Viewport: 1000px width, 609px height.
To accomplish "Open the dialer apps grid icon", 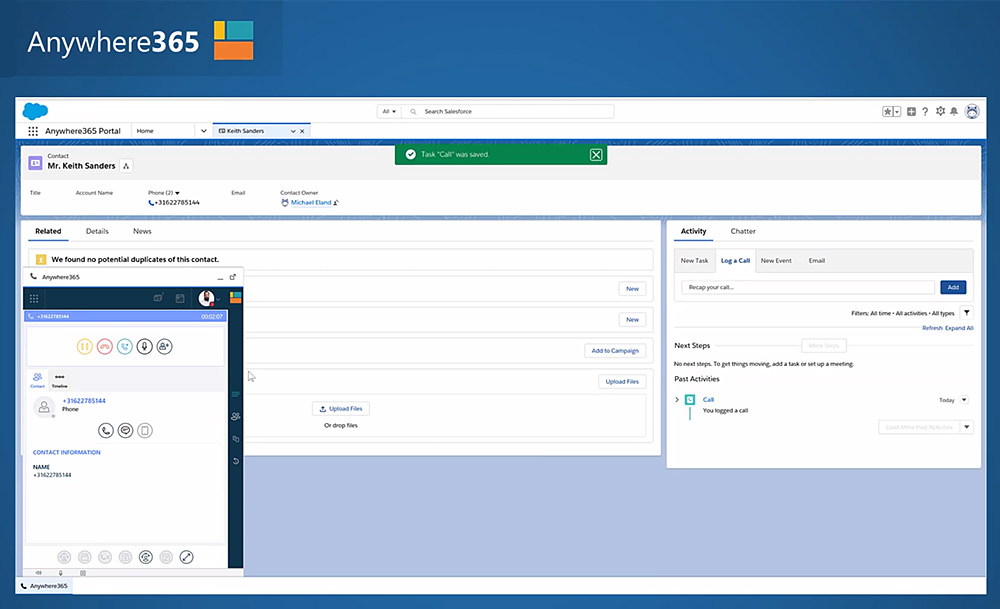I will [34, 298].
